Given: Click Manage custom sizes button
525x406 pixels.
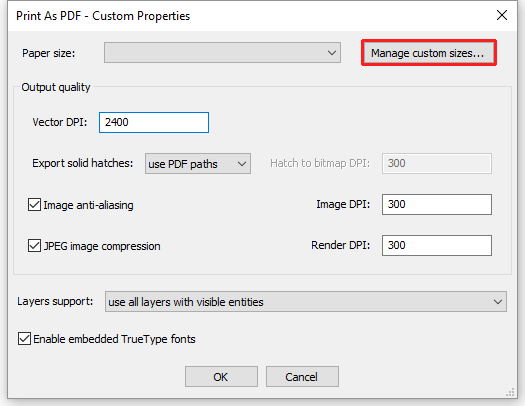Looking at the screenshot, I should pos(429,53).
